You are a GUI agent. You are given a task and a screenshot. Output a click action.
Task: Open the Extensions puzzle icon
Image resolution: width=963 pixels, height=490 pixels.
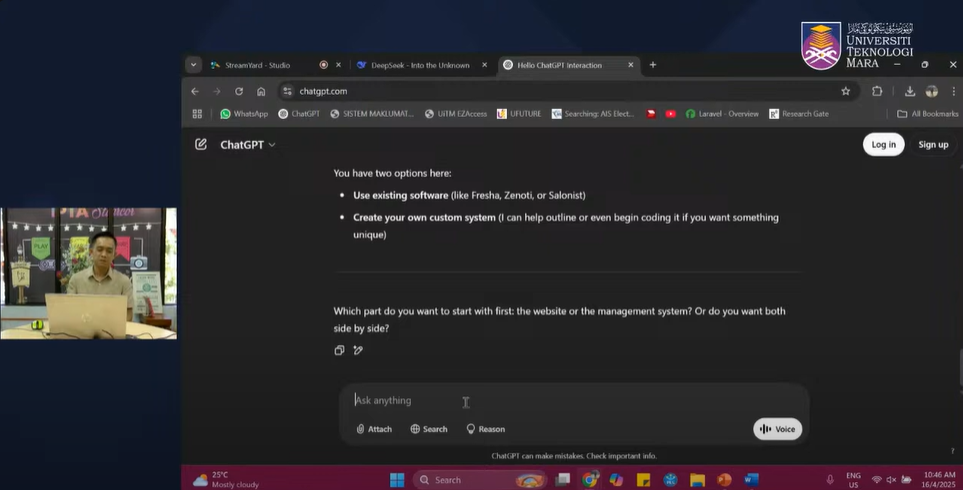[877, 91]
